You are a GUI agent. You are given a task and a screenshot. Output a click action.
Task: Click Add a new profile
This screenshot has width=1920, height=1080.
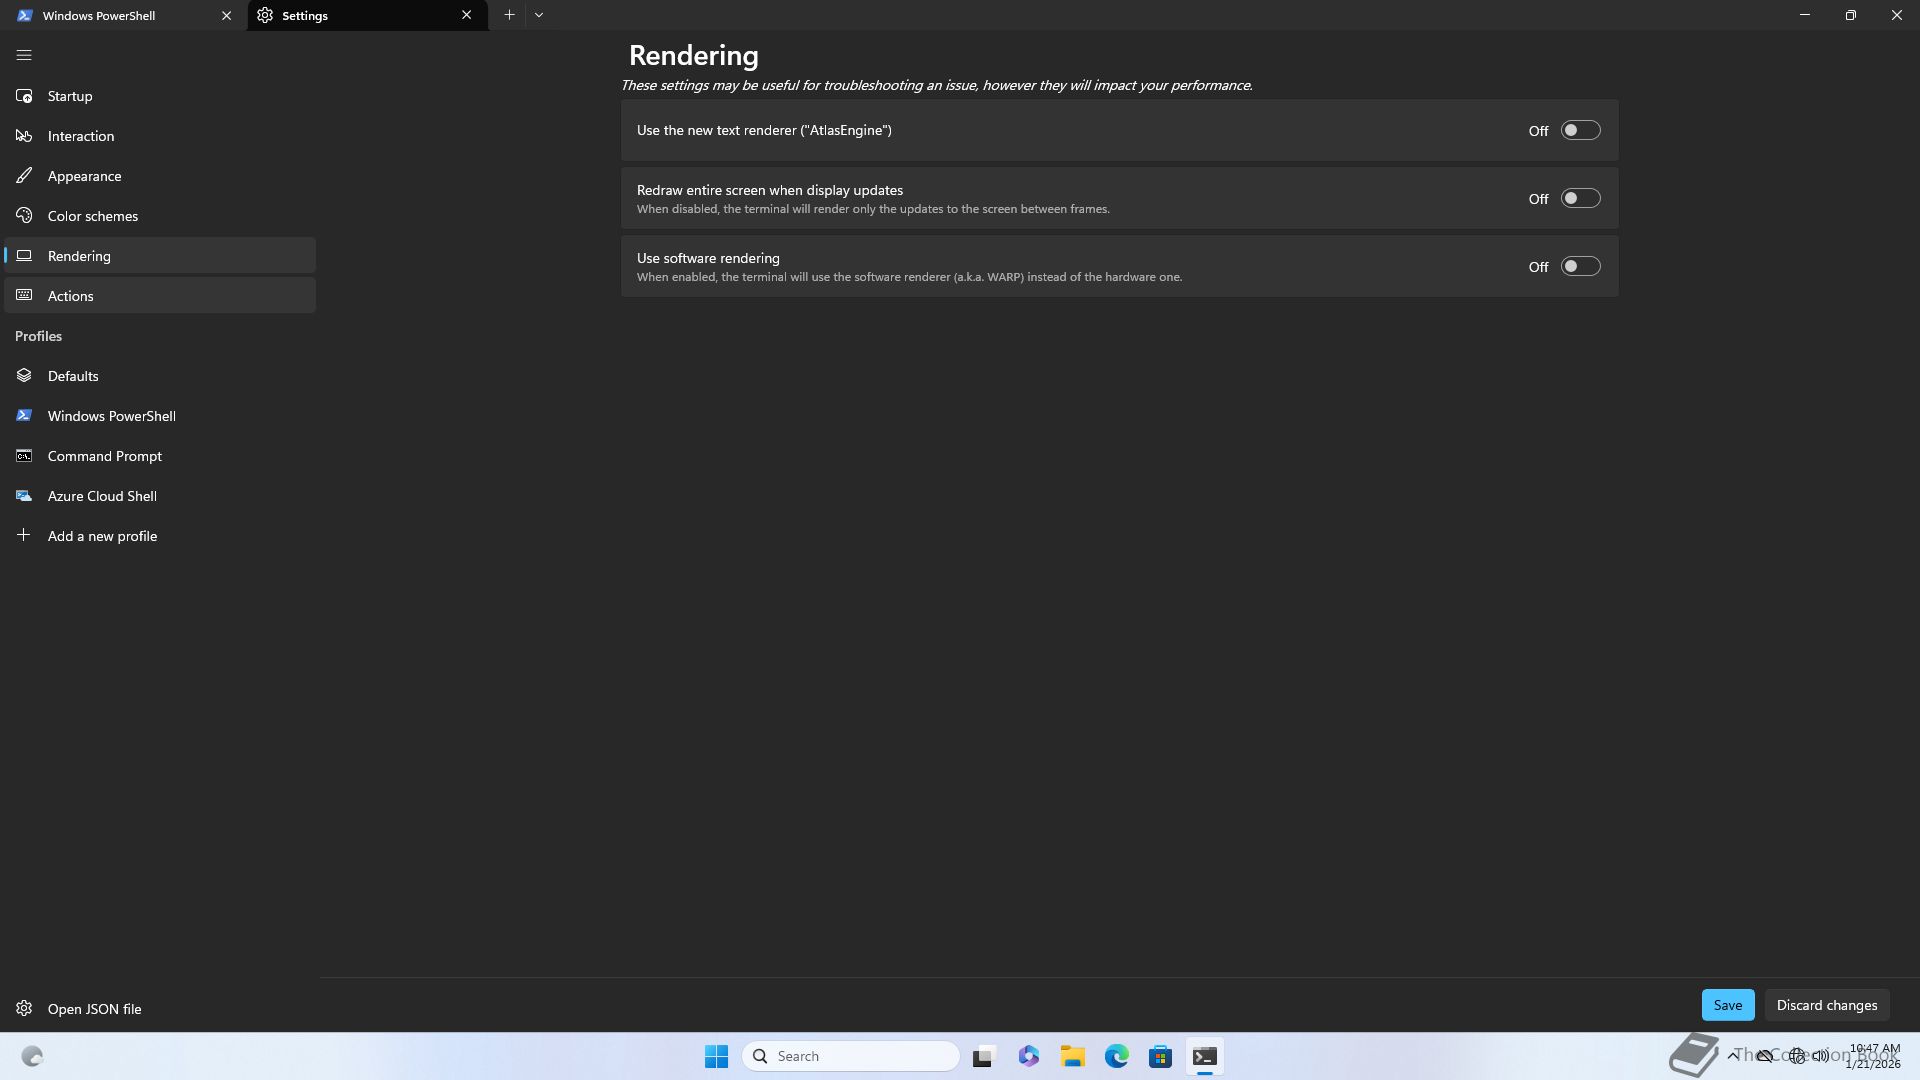tap(102, 536)
